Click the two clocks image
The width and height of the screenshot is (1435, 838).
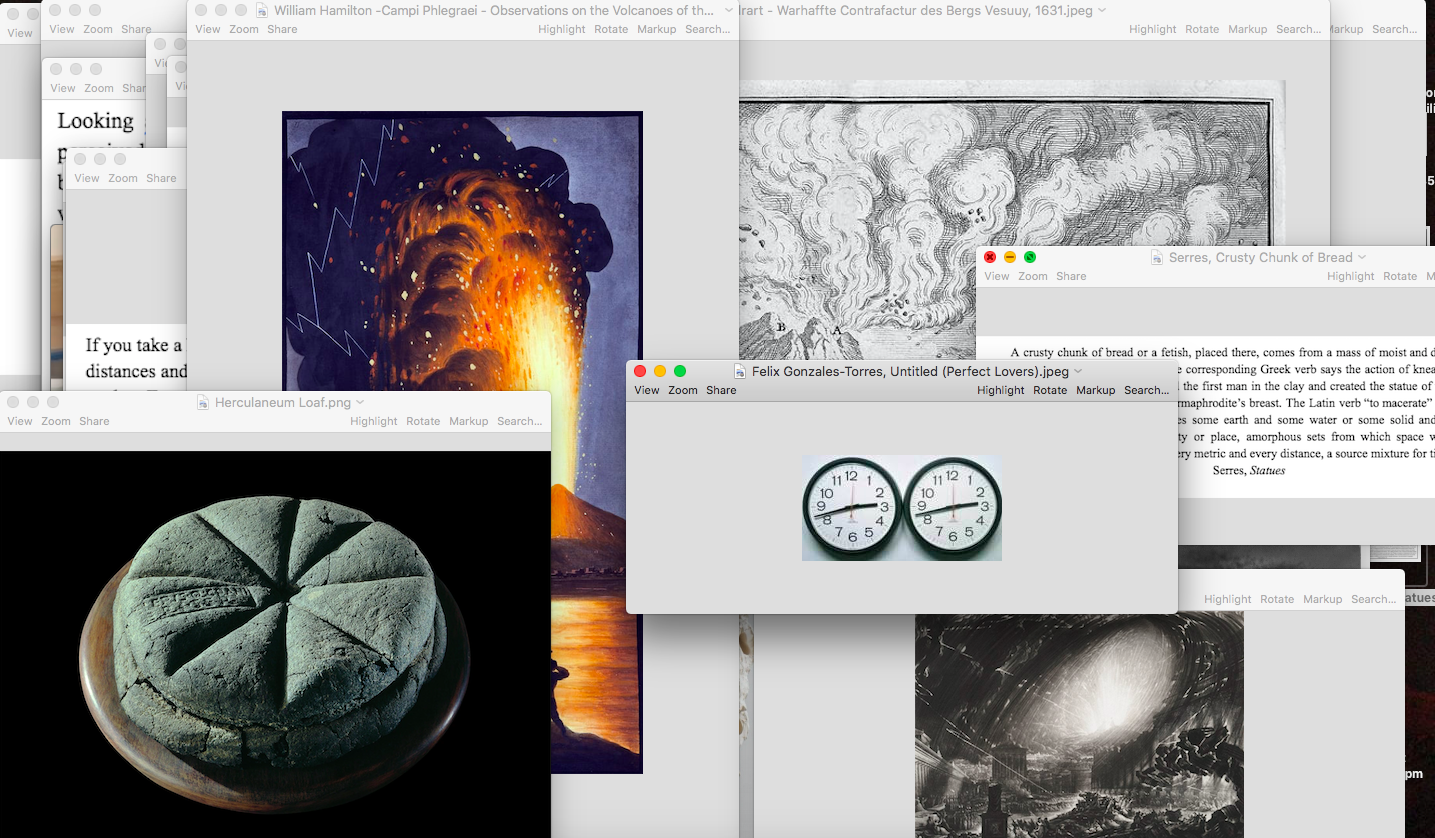pos(902,508)
